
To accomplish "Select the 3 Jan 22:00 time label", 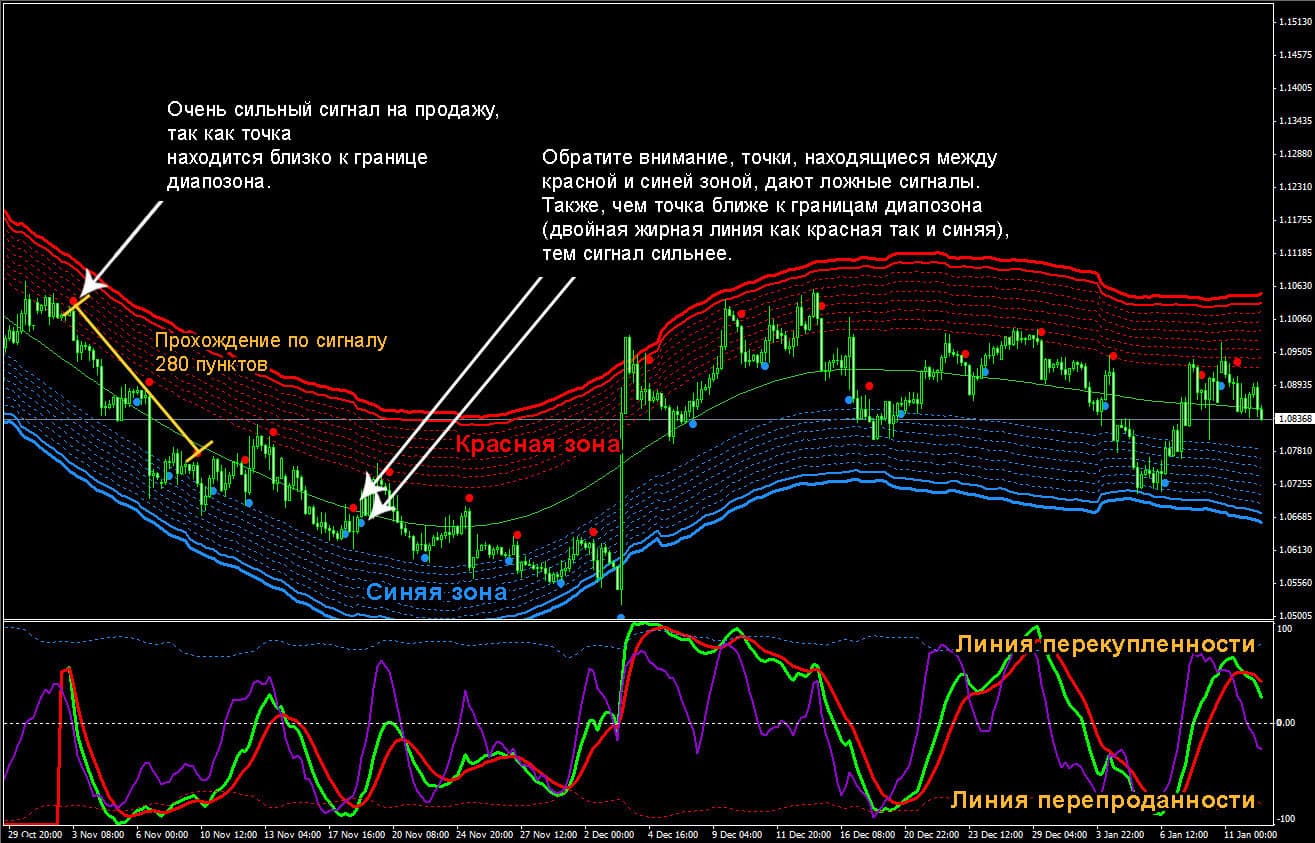I will 1122,833.
